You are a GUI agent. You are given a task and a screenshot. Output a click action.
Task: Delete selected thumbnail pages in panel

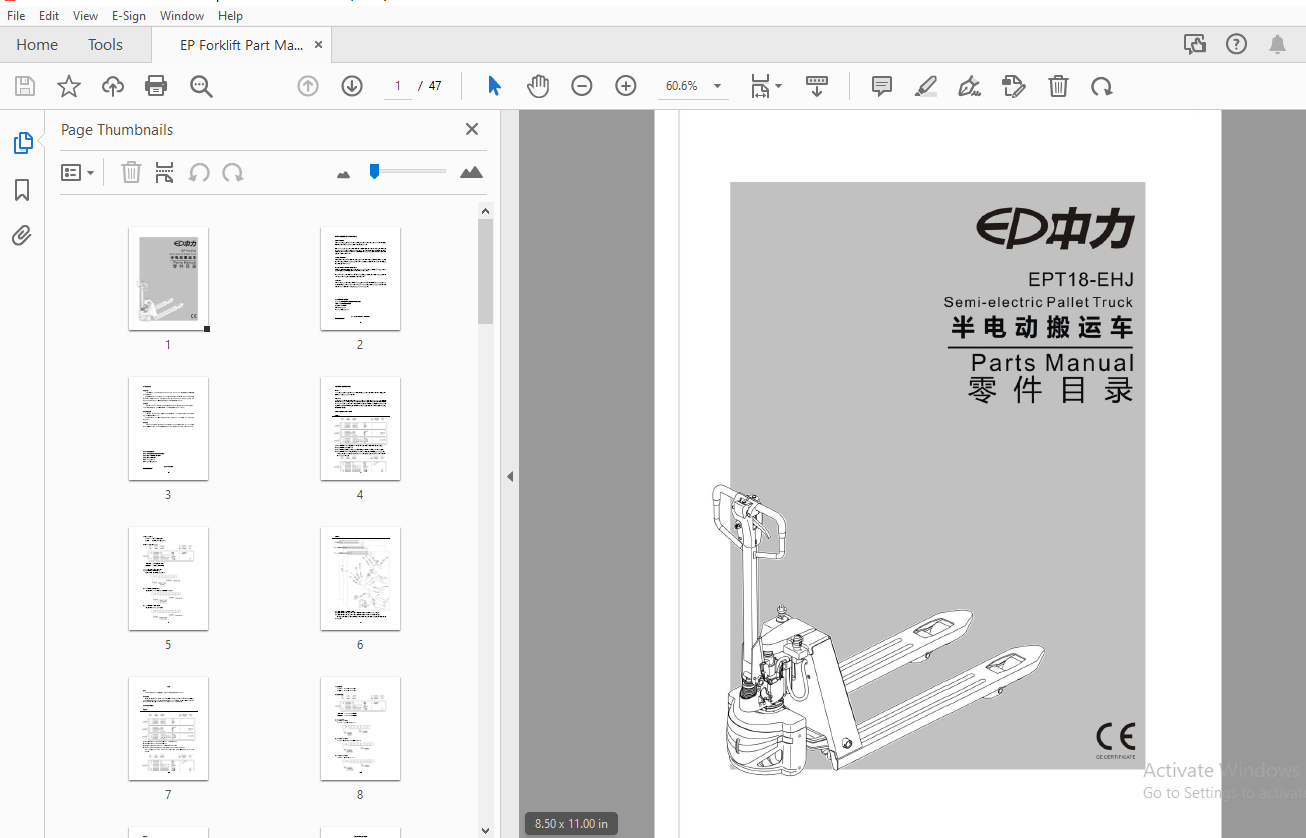(x=131, y=172)
